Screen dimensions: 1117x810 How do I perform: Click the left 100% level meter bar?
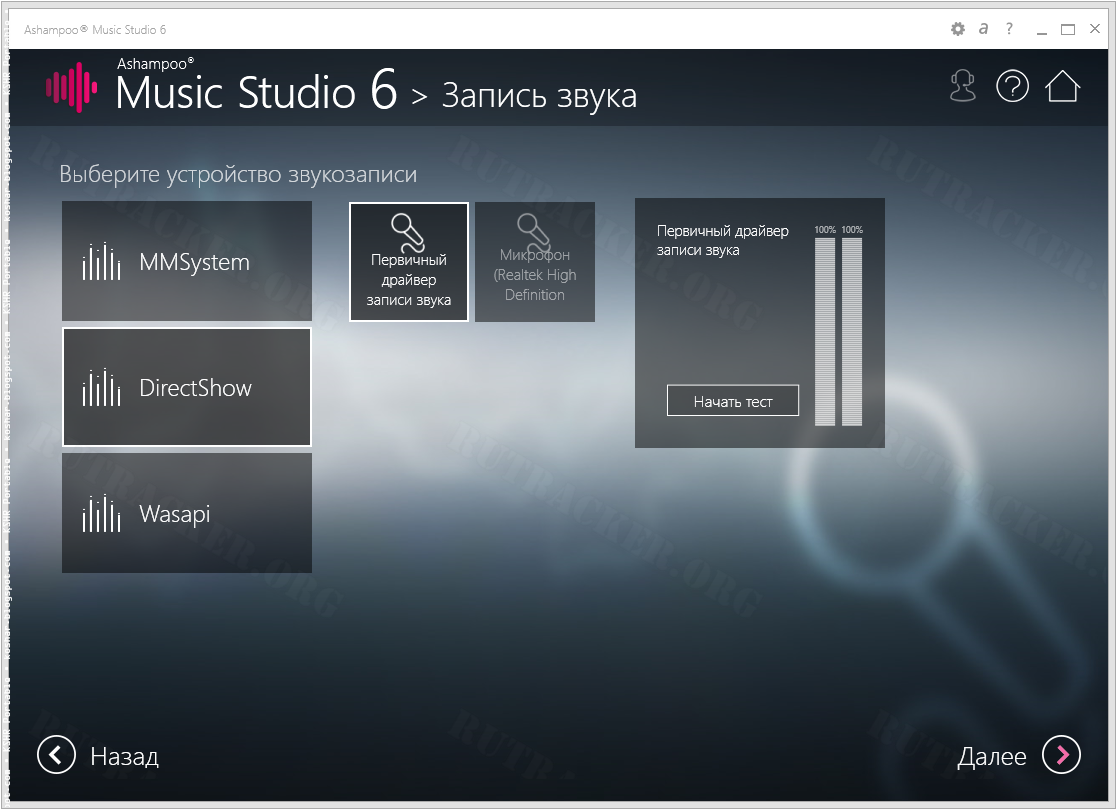(x=825, y=331)
